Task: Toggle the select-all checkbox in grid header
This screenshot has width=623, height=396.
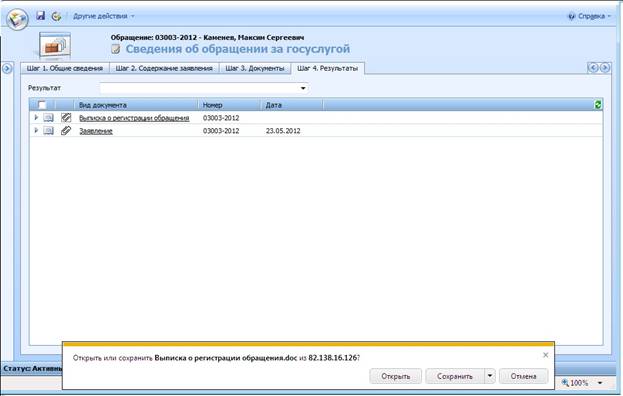Action: click(42, 105)
